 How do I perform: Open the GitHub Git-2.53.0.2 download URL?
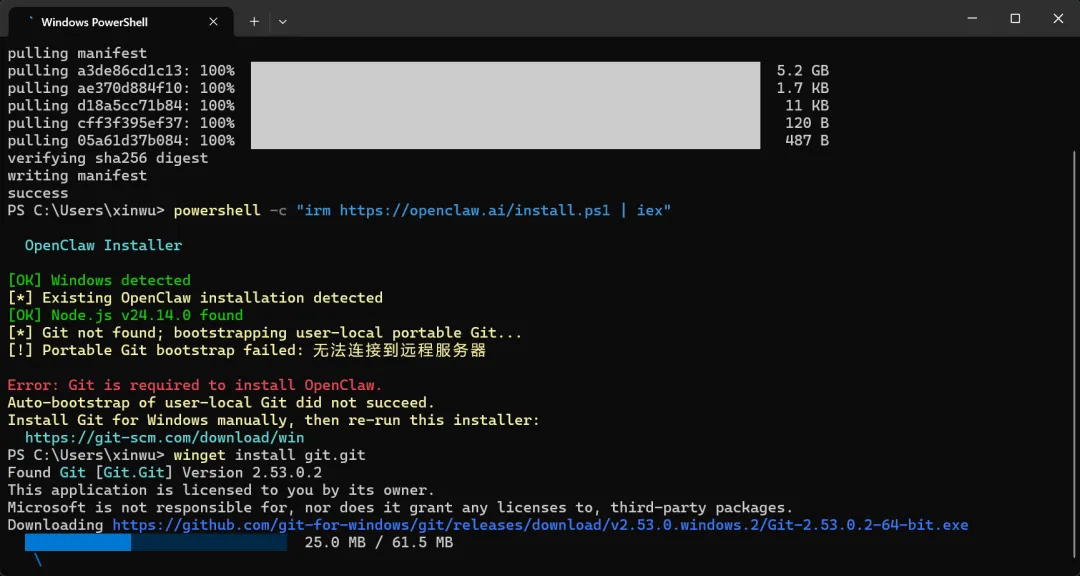pos(540,525)
